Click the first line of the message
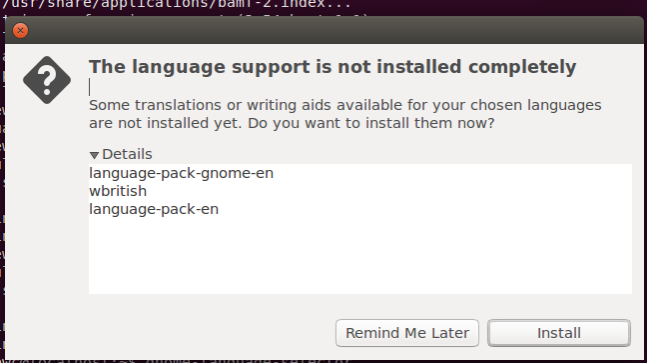The height and width of the screenshot is (363, 647). (345, 105)
